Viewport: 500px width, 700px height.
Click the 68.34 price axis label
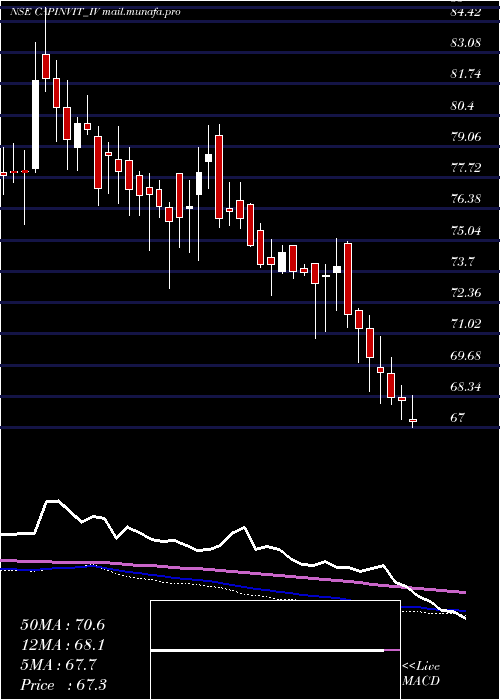click(466, 387)
